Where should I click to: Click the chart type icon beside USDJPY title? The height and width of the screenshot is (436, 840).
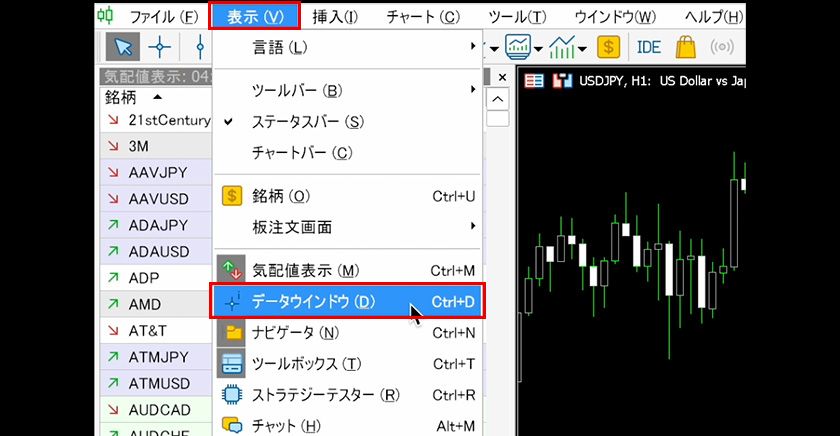[563, 80]
